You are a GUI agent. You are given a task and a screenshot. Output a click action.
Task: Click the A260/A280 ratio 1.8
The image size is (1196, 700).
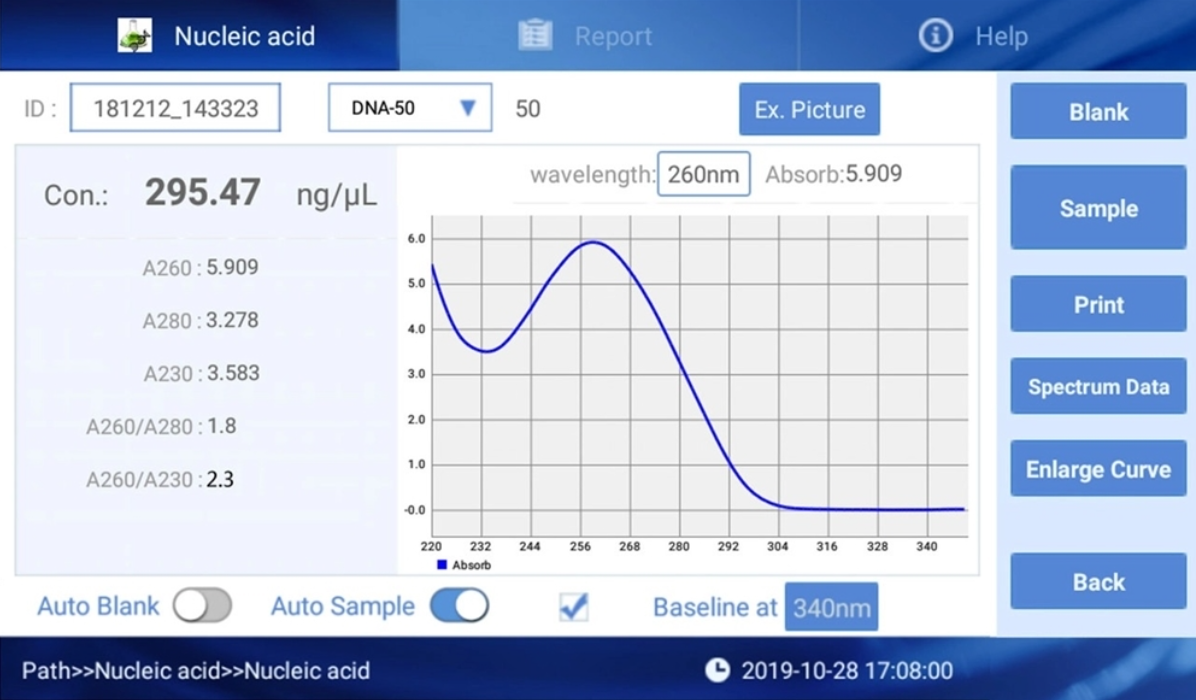coord(221,425)
